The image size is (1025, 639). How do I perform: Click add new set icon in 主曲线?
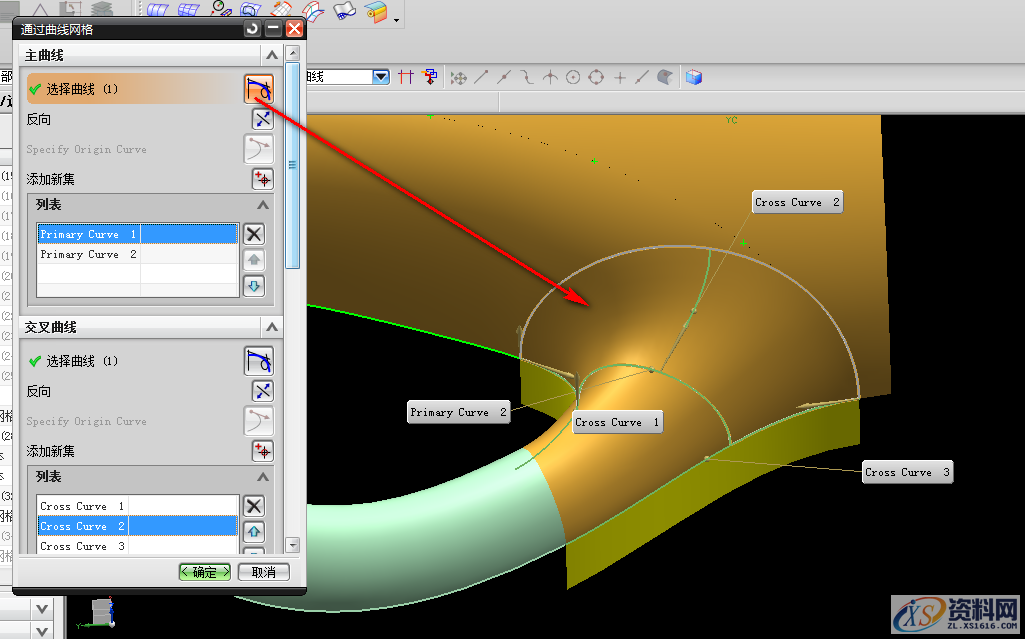coord(262,179)
